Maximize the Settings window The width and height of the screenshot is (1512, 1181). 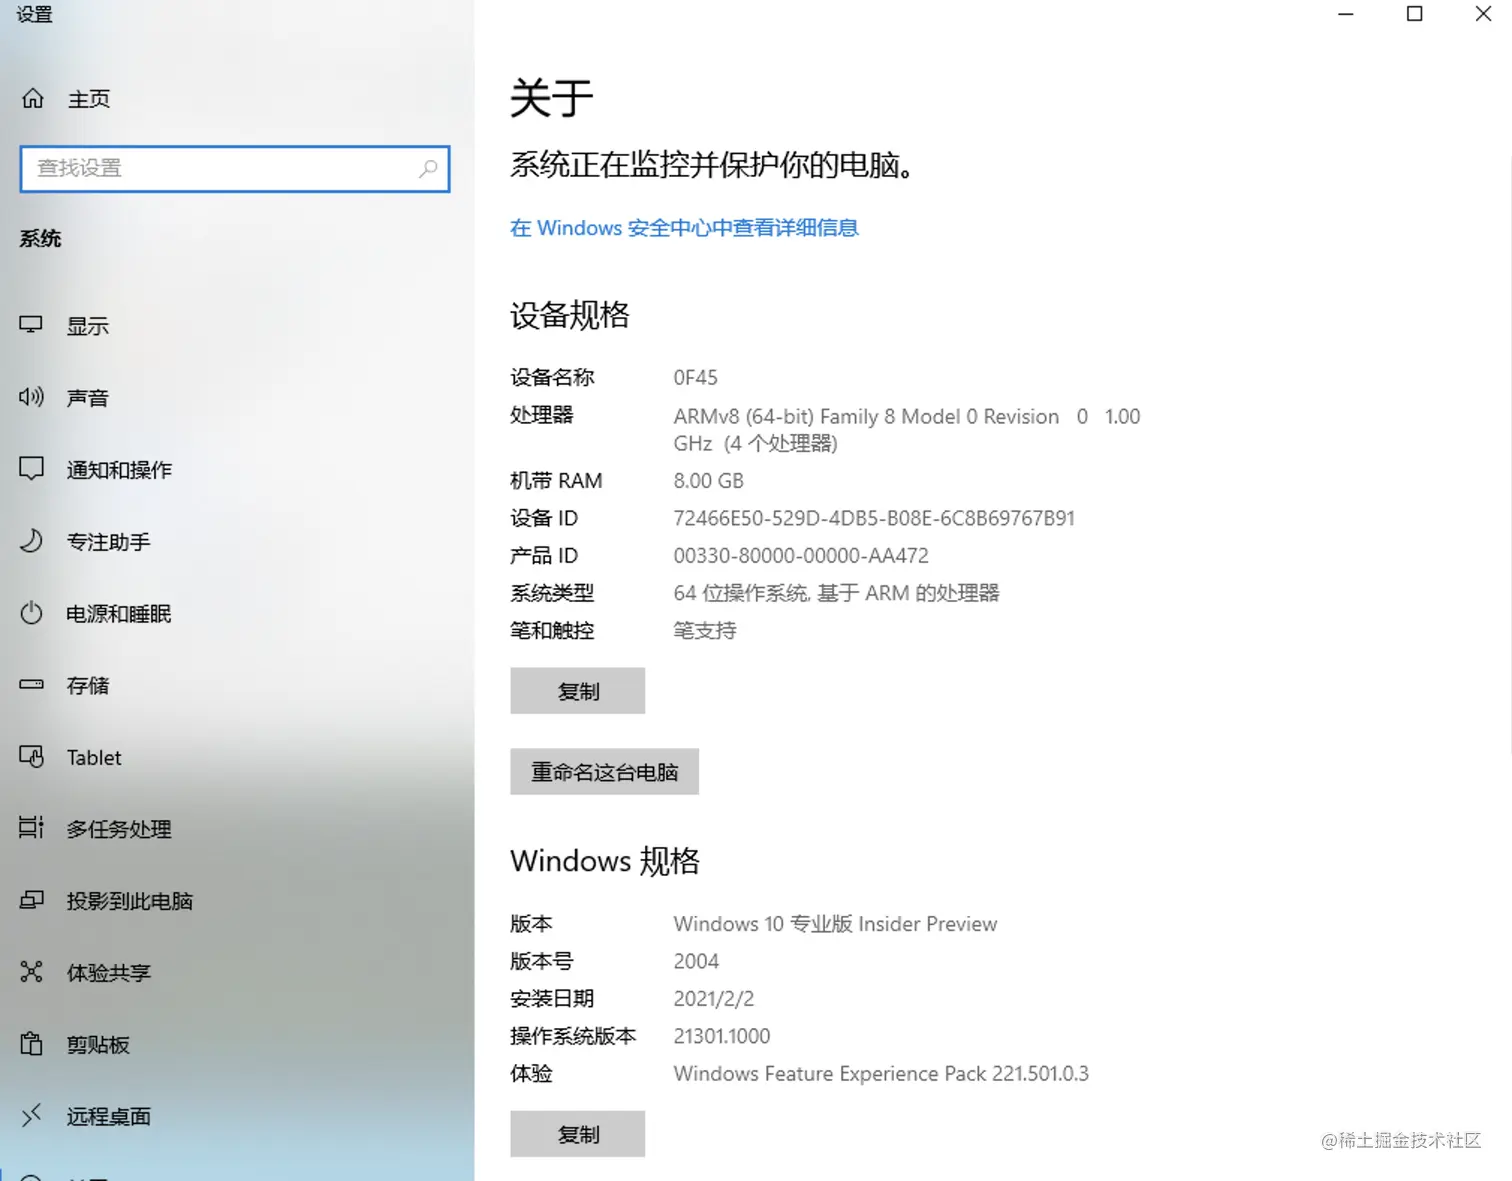pos(1415,14)
